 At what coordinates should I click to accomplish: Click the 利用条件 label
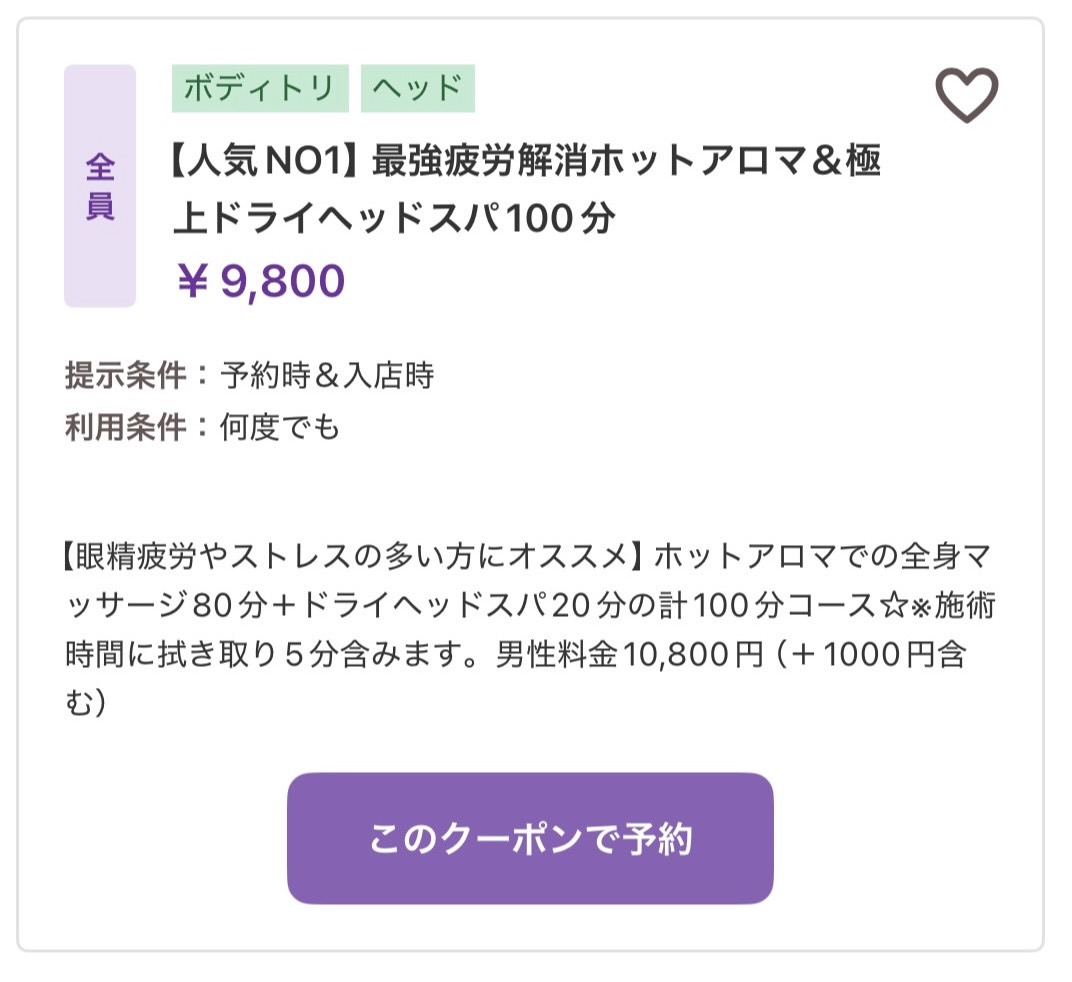(125, 427)
